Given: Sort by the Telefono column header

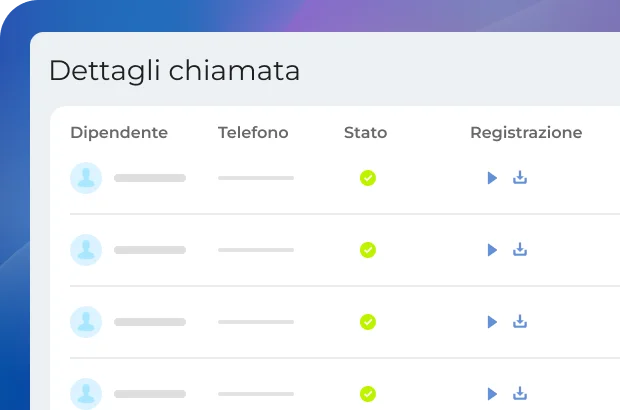Looking at the screenshot, I should 253,133.
